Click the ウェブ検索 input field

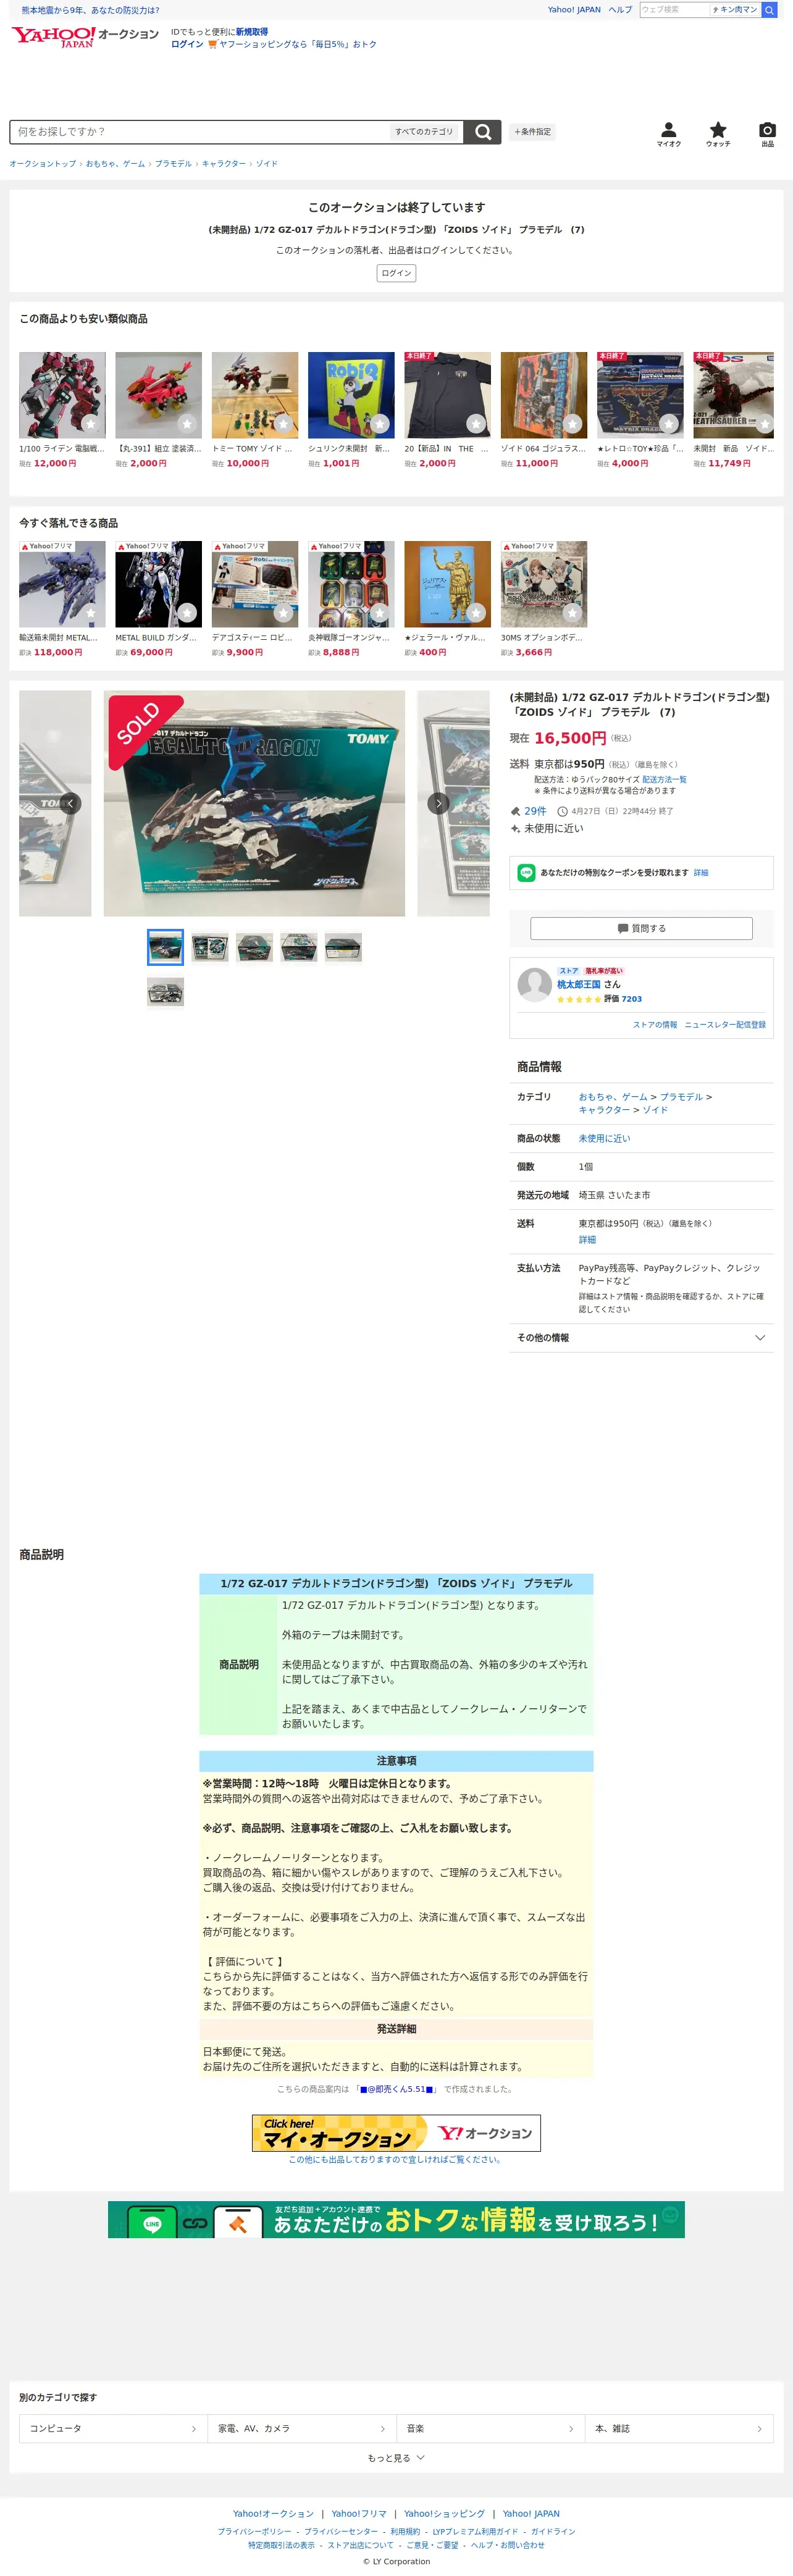[674, 10]
